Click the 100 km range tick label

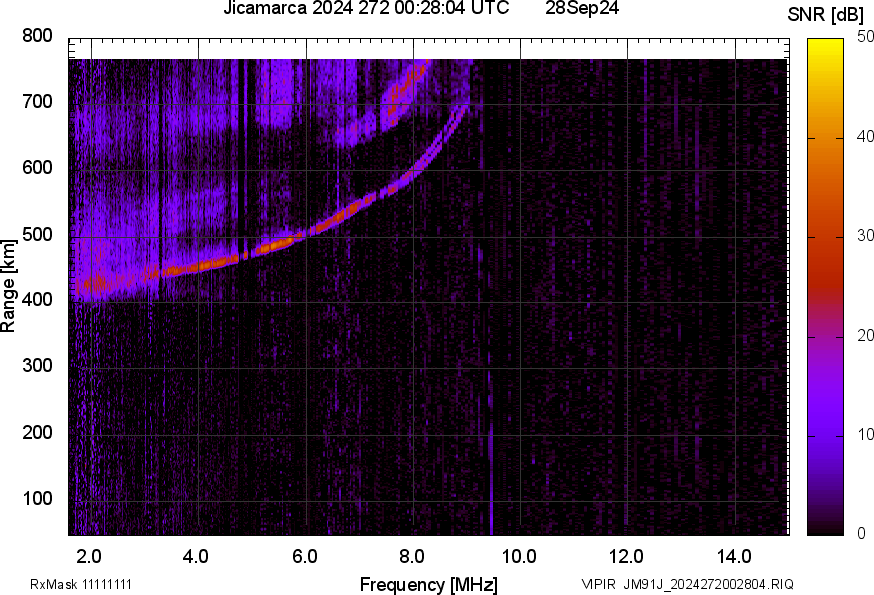pos(37,499)
